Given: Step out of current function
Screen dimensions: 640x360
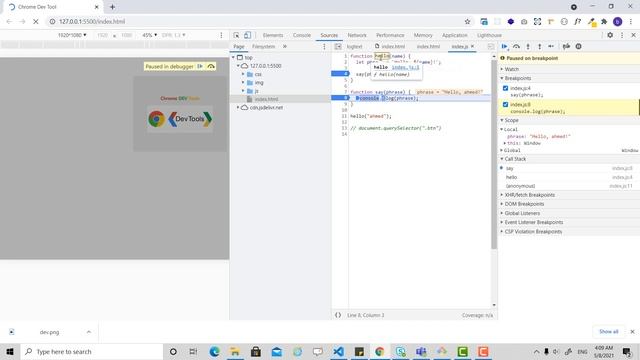Looking at the screenshot, I should 540,47.
